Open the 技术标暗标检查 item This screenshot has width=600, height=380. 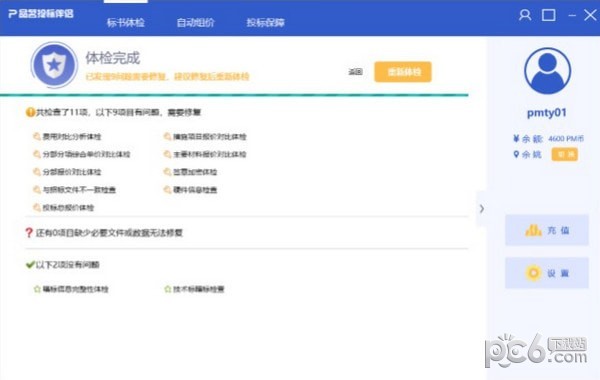(199, 289)
